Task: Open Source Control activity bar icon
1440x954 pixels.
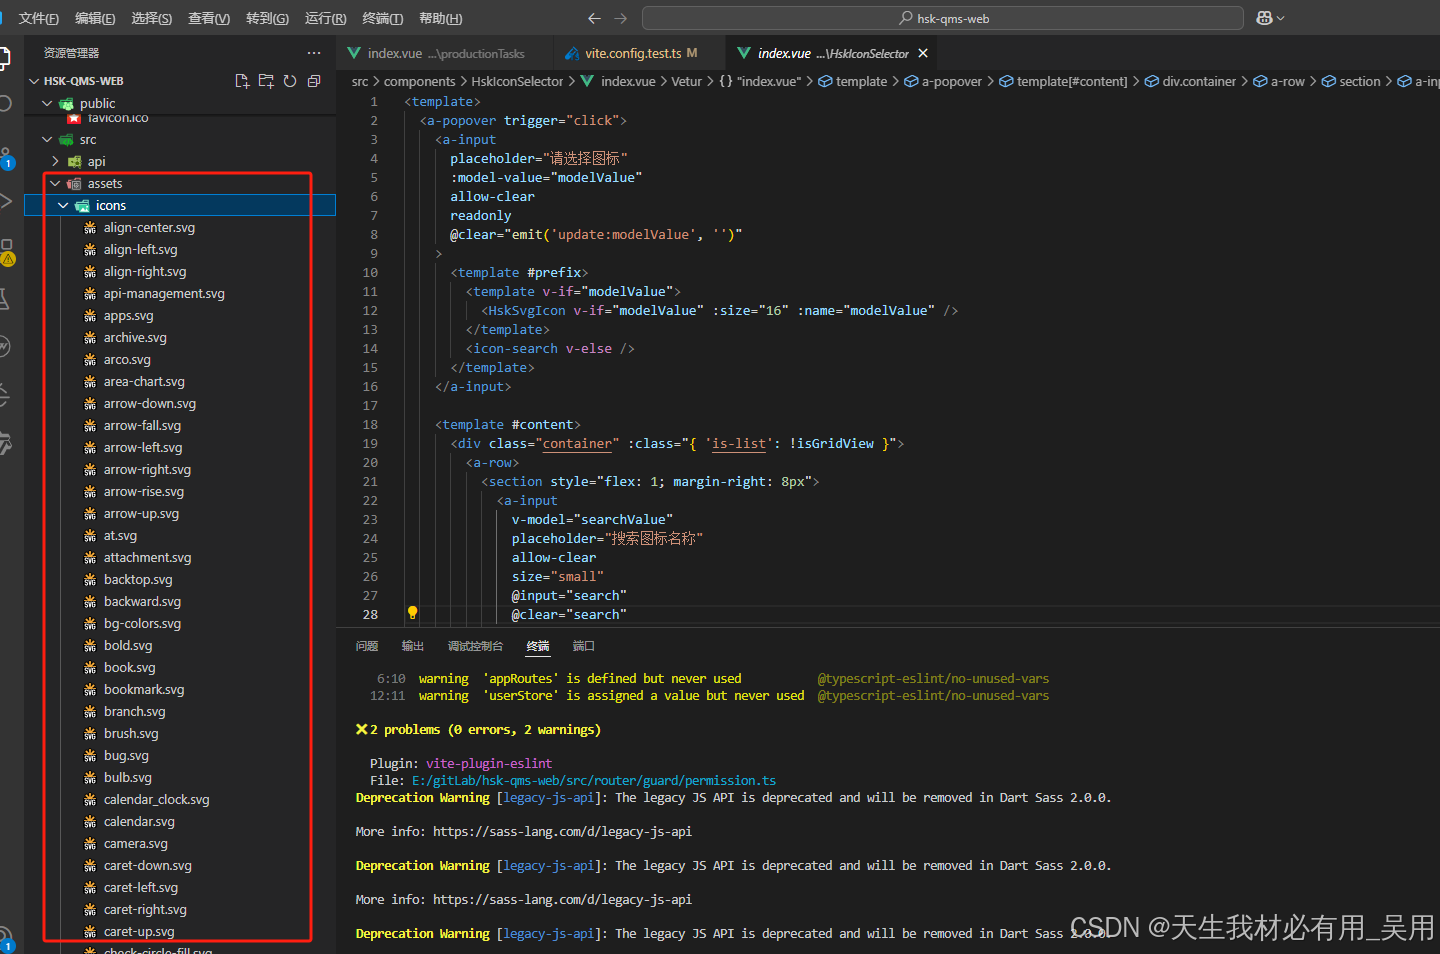Action: pyautogui.click(x=7, y=157)
